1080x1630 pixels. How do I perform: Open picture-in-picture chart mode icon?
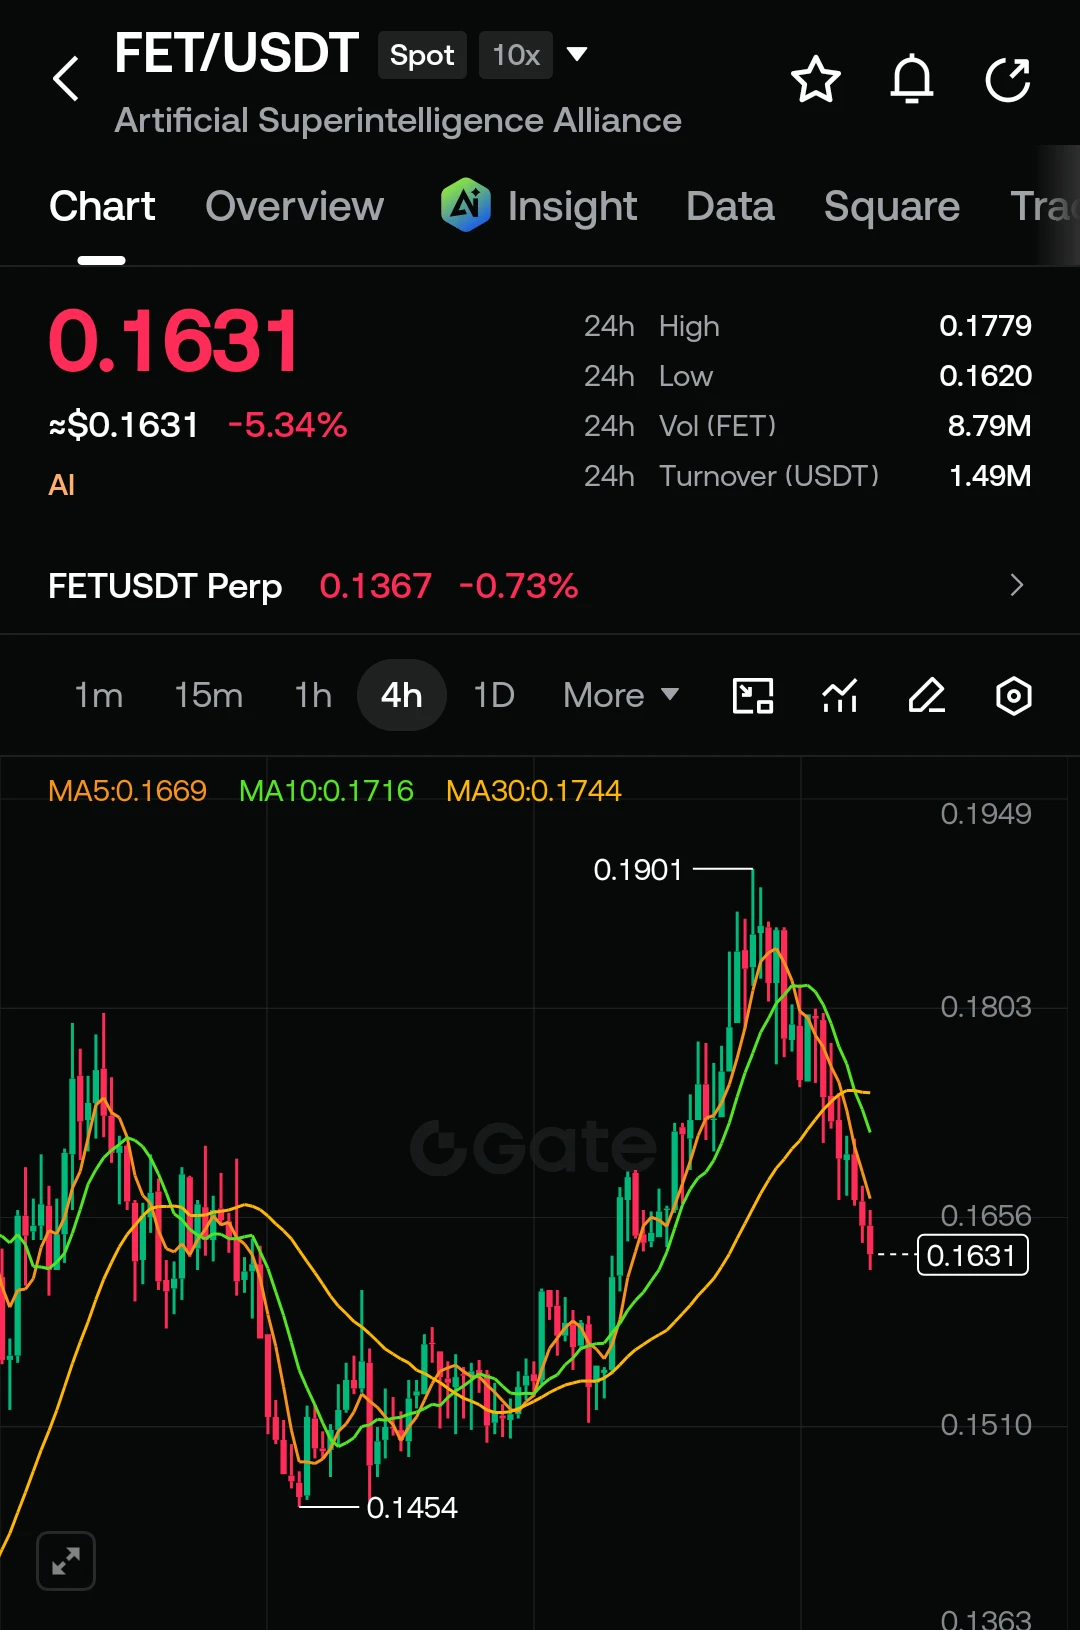pyautogui.click(x=753, y=695)
